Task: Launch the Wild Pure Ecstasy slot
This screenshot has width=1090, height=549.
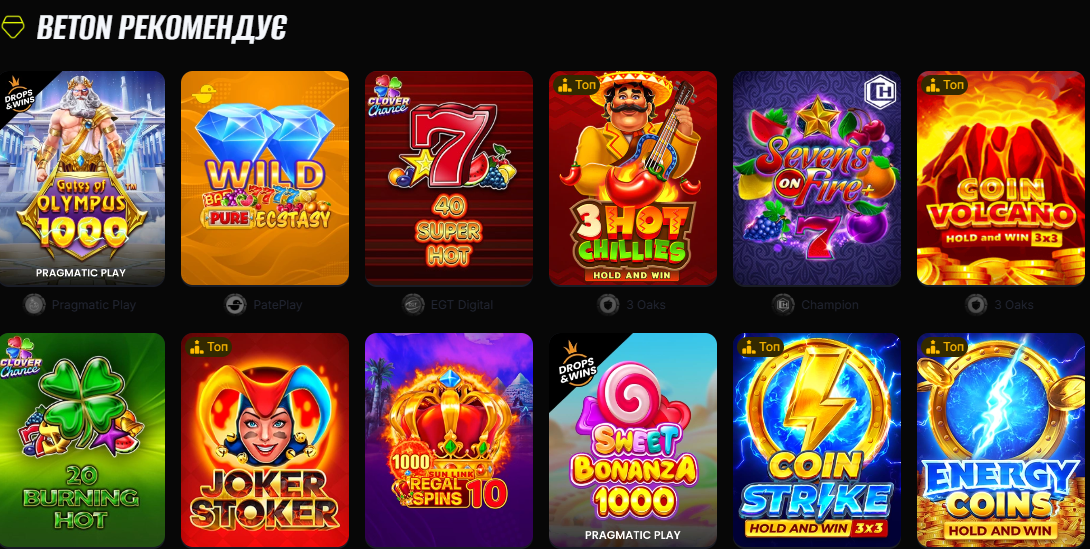Action: tap(265, 178)
